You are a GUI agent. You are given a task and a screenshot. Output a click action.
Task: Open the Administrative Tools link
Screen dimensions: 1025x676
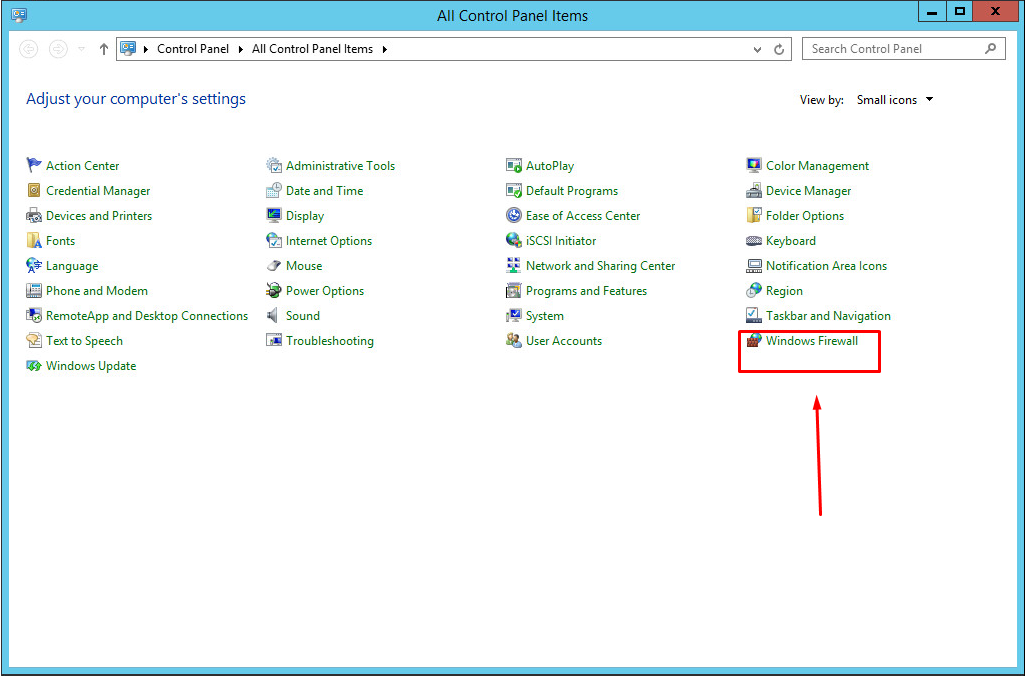pyautogui.click(x=340, y=166)
